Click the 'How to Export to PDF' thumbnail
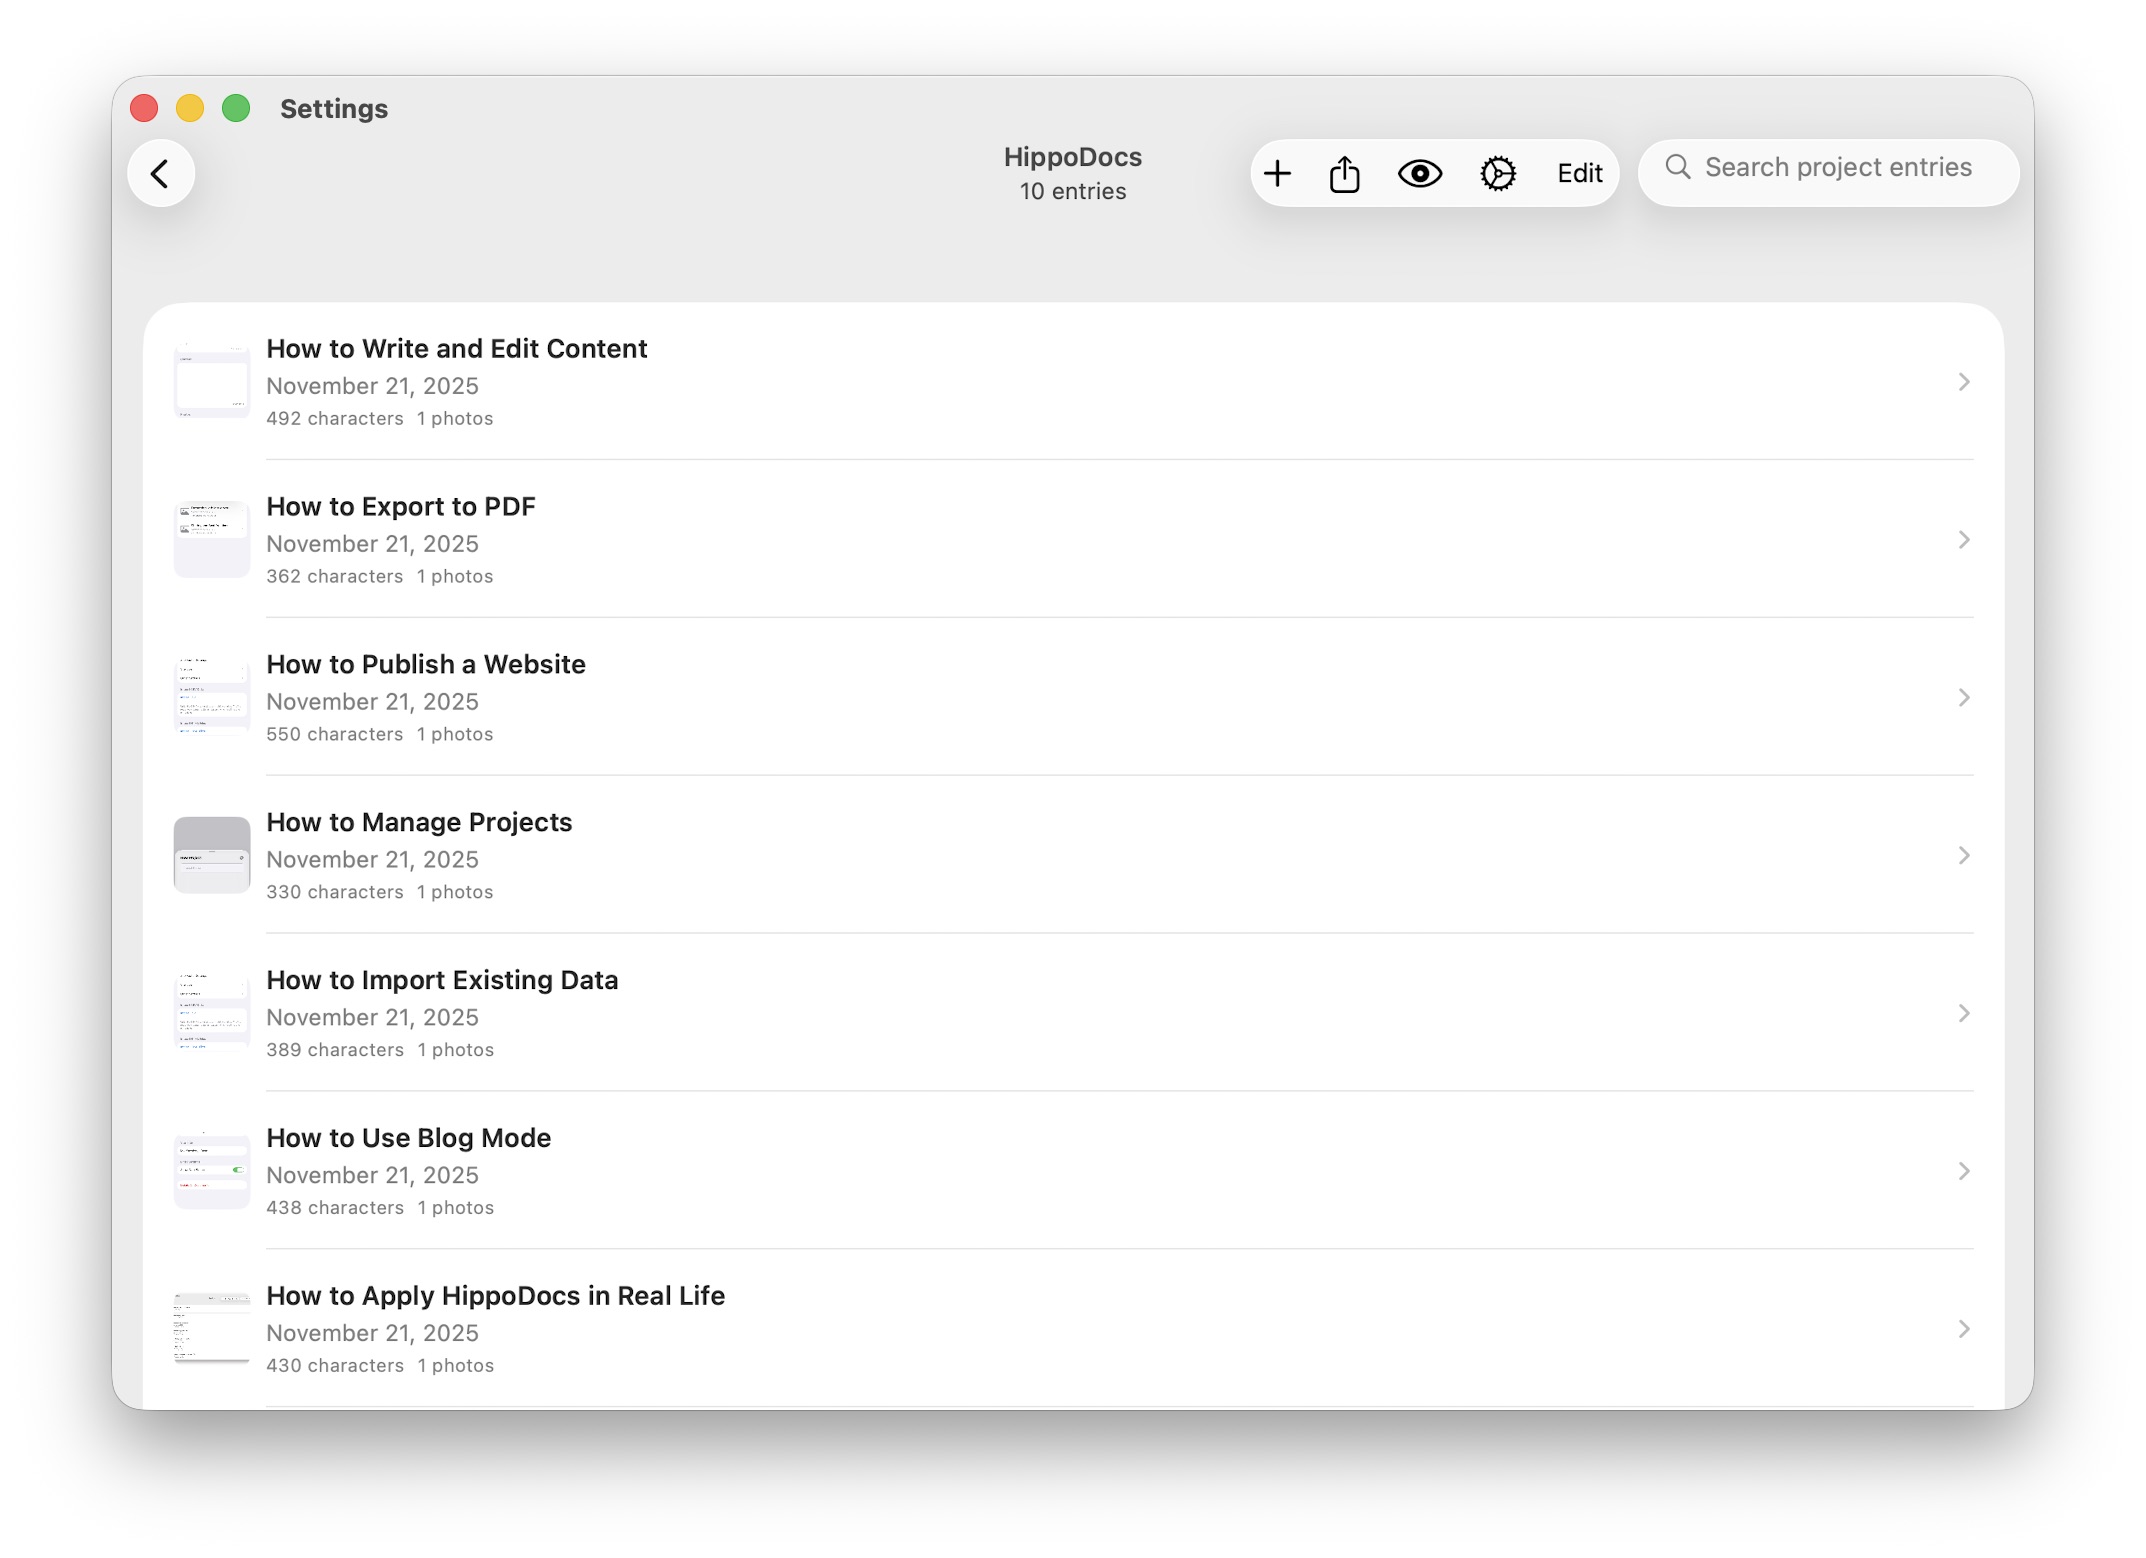The image size is (2146, 1558). 212,539
